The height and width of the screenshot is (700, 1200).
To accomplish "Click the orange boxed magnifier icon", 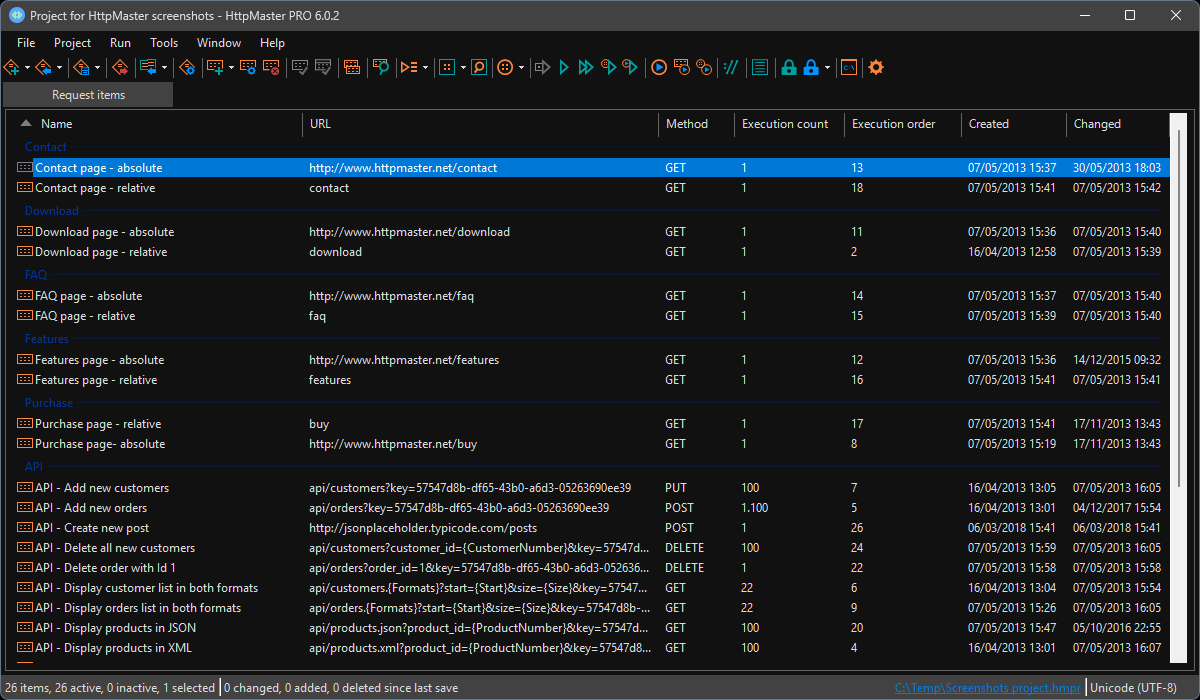I will click(479, 67).
